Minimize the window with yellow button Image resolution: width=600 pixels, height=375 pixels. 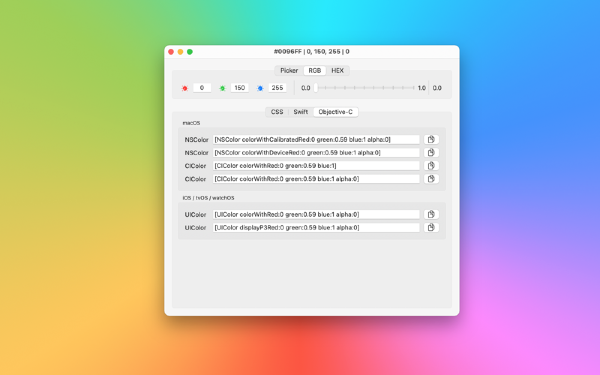[180, 52]
